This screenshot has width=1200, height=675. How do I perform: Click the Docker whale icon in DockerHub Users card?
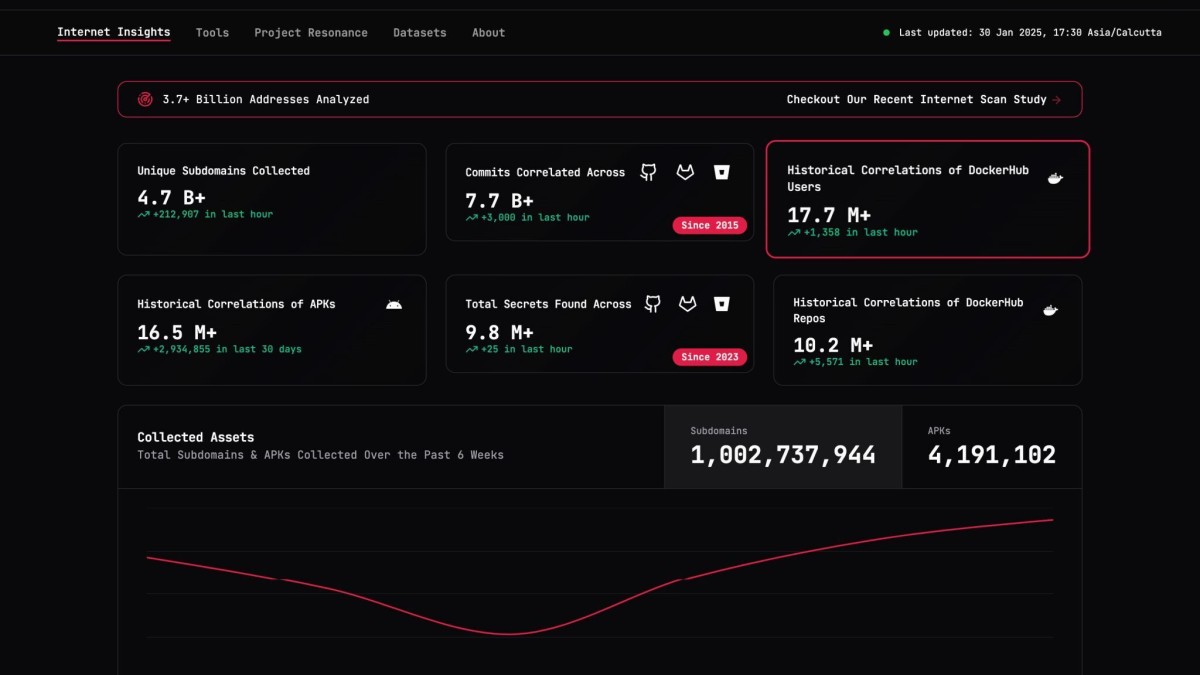pyautogui.click(x=1055, y=179)
